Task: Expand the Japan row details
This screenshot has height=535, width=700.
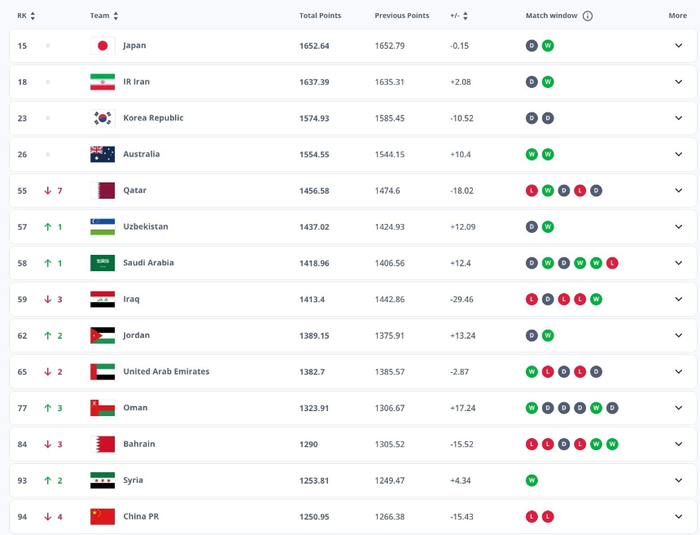Action: [x=678, y=46]
